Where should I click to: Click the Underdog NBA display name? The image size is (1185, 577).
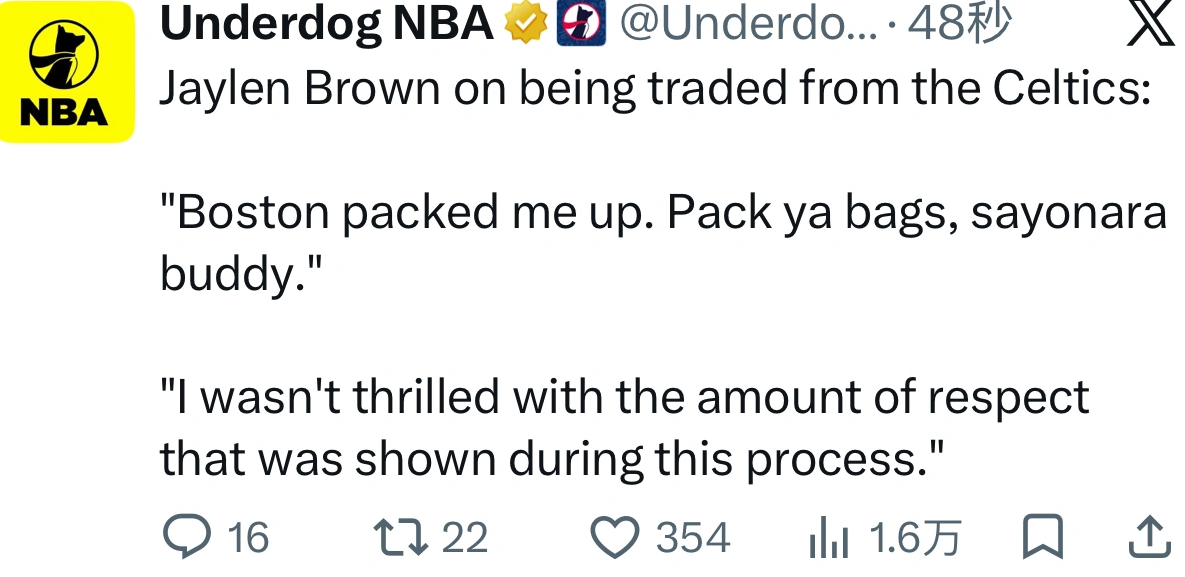pyautogui.click(x=326, y=23)
